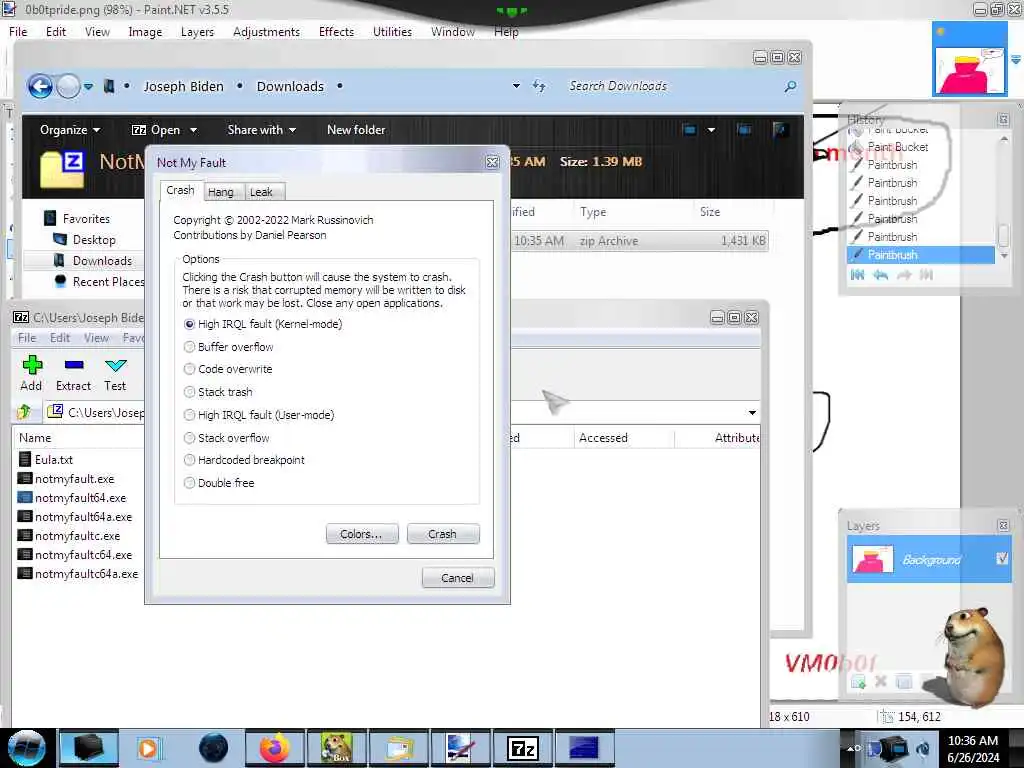The width and height of the screenshot is (1024, 768).
Task: Open the View menu in 7-Zip window
Action: click(x=96, y=338)
